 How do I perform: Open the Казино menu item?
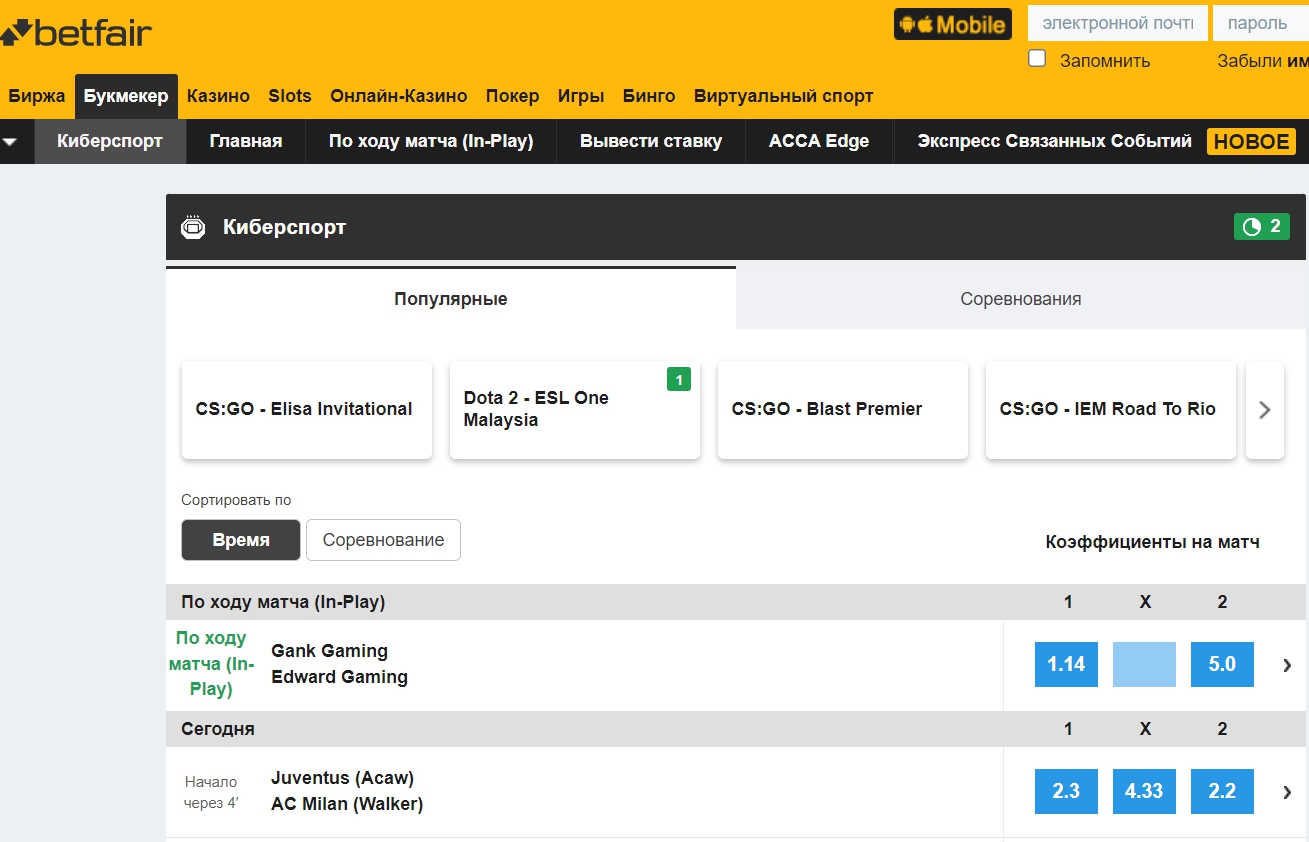click(218, 96)
